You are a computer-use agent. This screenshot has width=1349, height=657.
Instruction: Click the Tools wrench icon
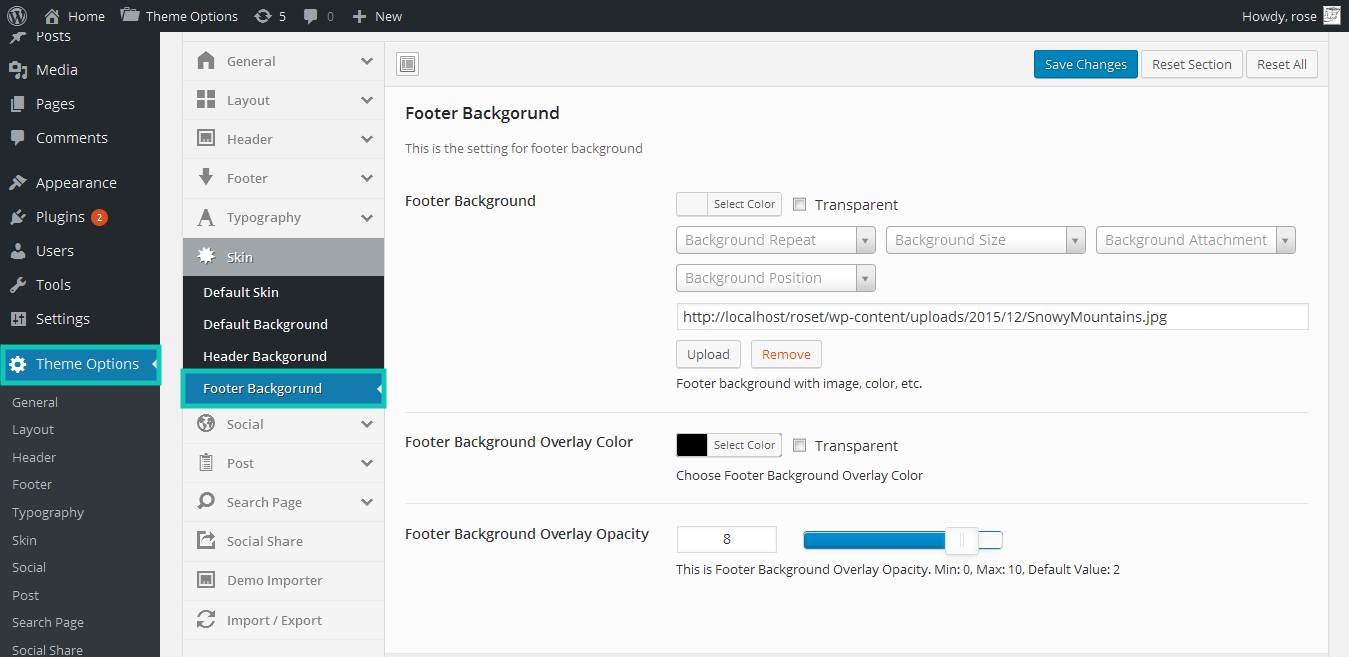pos(18,285)
